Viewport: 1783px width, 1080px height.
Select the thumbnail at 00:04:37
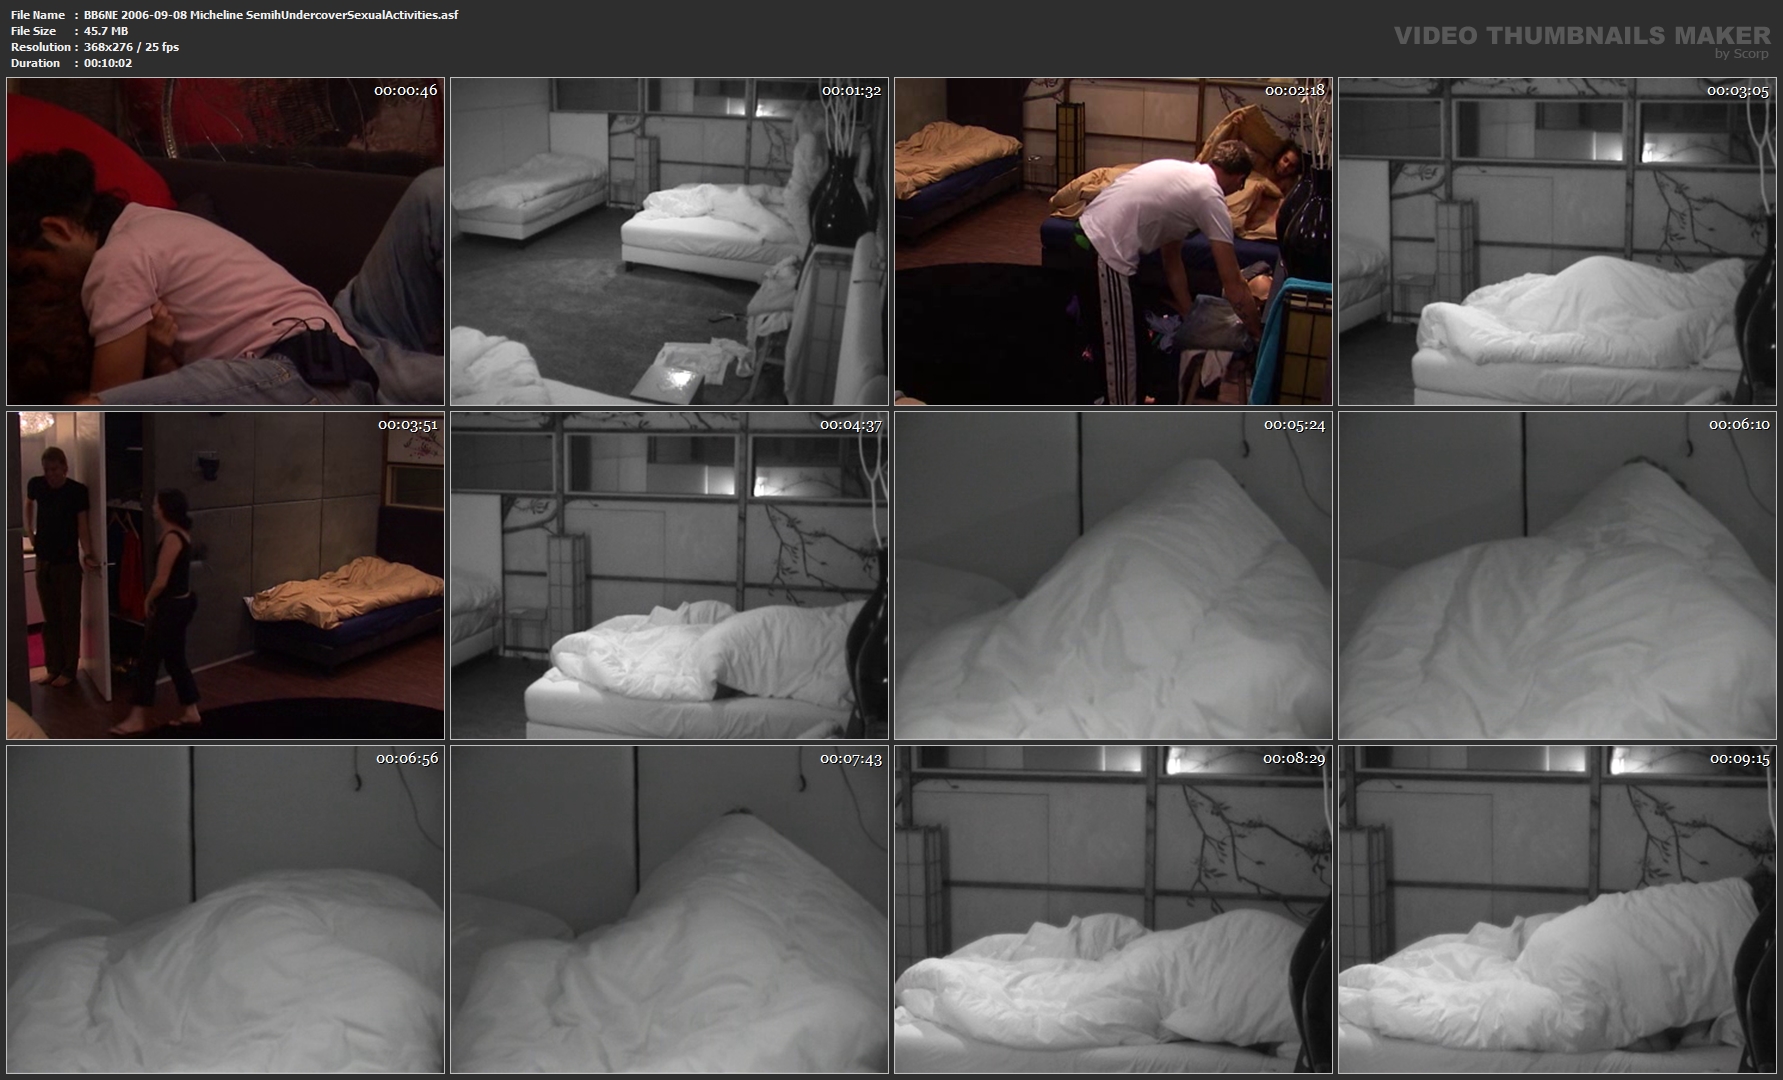(669, 575)
